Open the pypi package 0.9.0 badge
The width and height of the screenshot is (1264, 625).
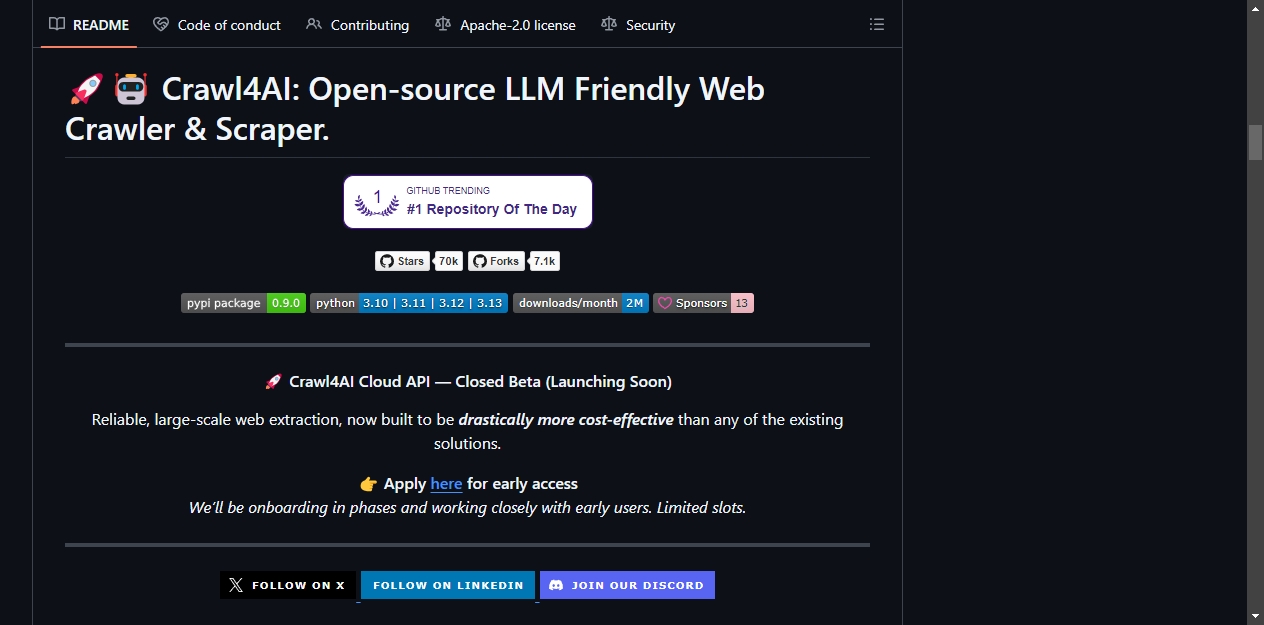(x=243, y=303)
